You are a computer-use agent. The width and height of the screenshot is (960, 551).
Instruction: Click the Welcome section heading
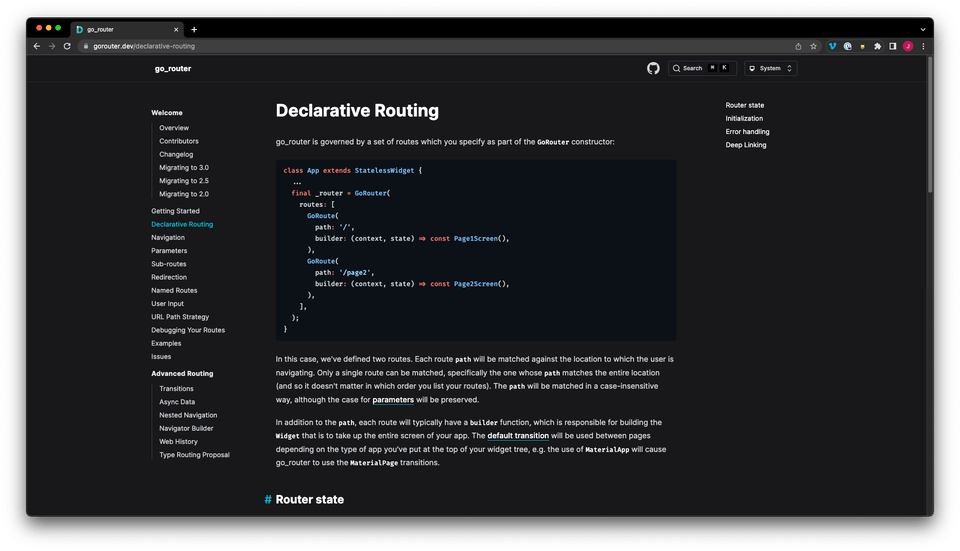[167, 113]
